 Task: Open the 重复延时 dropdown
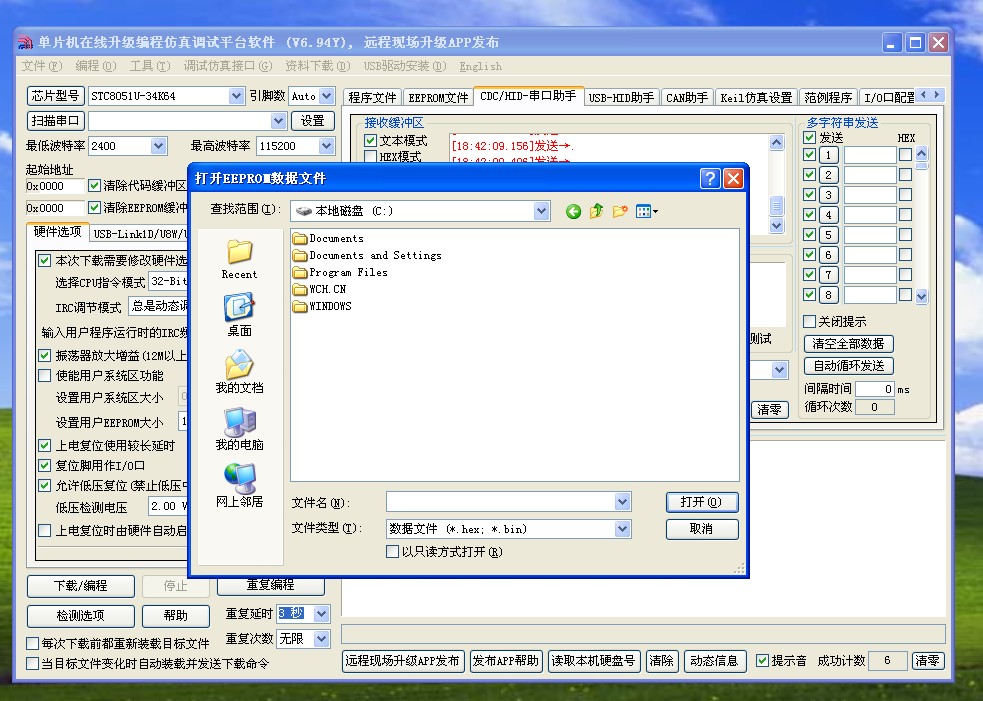point(321,613)
